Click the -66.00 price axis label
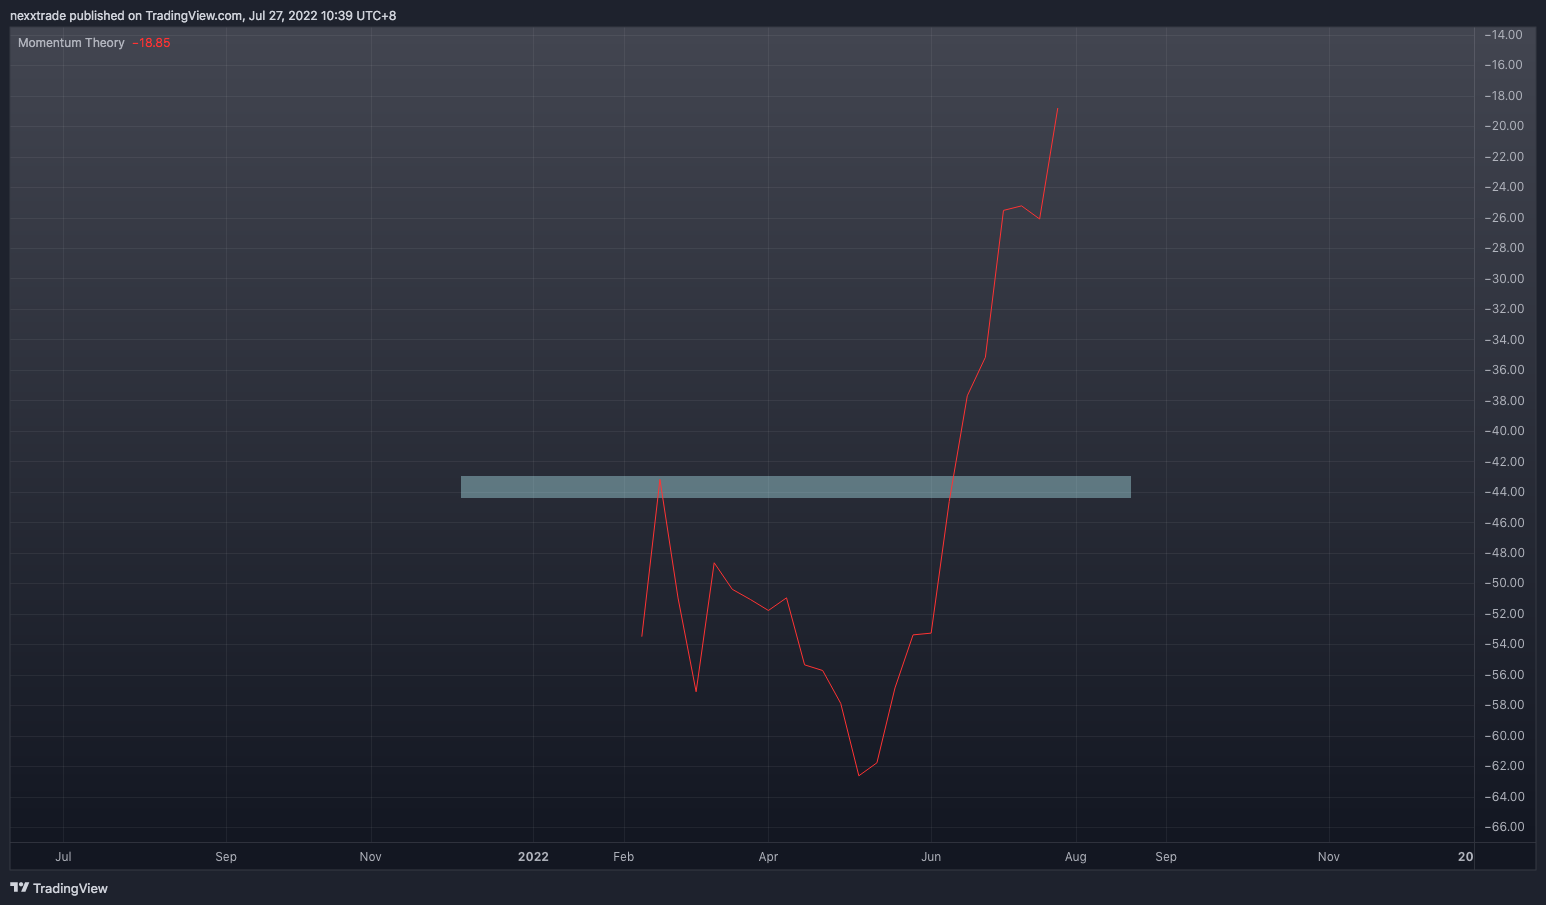 click(1504, 827)
